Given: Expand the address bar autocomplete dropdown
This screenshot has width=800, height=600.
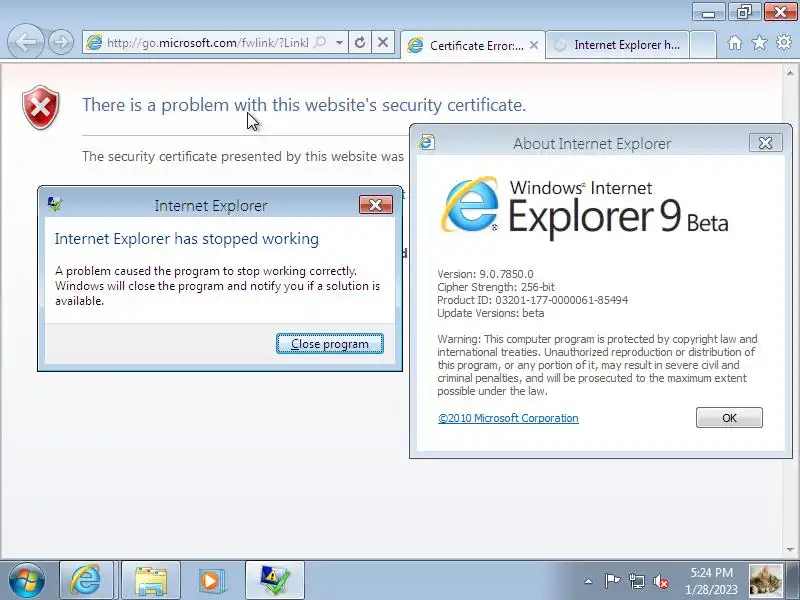Looking at the screenshot, I should coord(339,42).
